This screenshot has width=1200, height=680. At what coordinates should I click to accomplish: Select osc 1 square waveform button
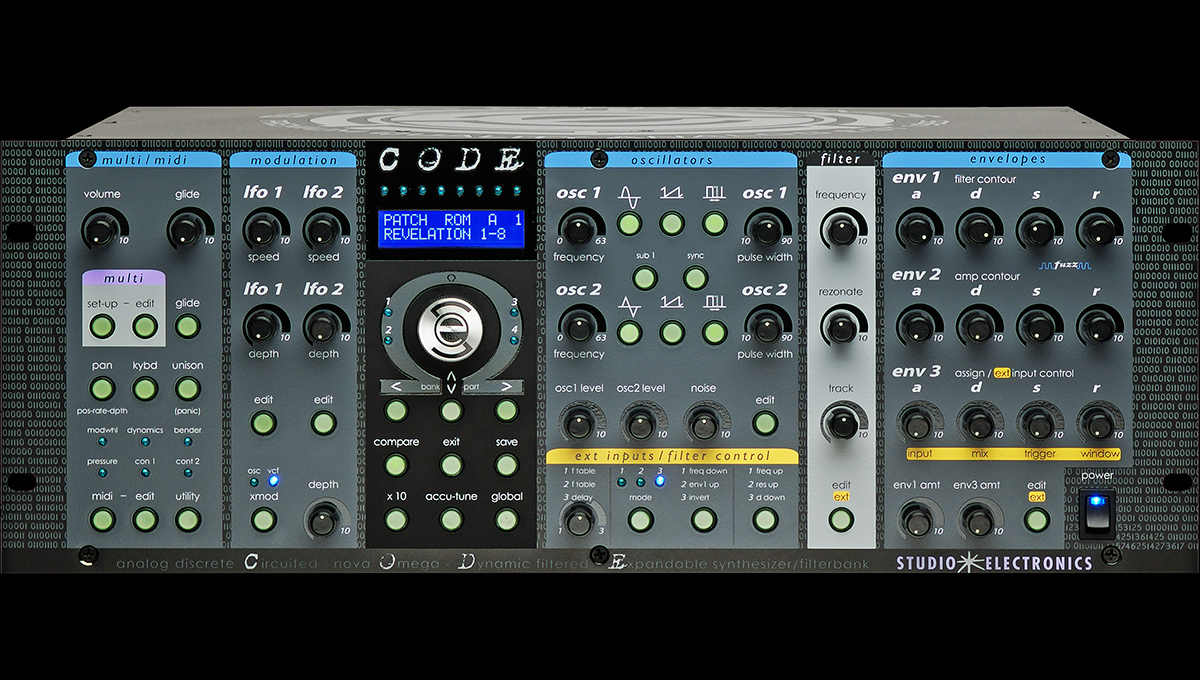[714, 224]
